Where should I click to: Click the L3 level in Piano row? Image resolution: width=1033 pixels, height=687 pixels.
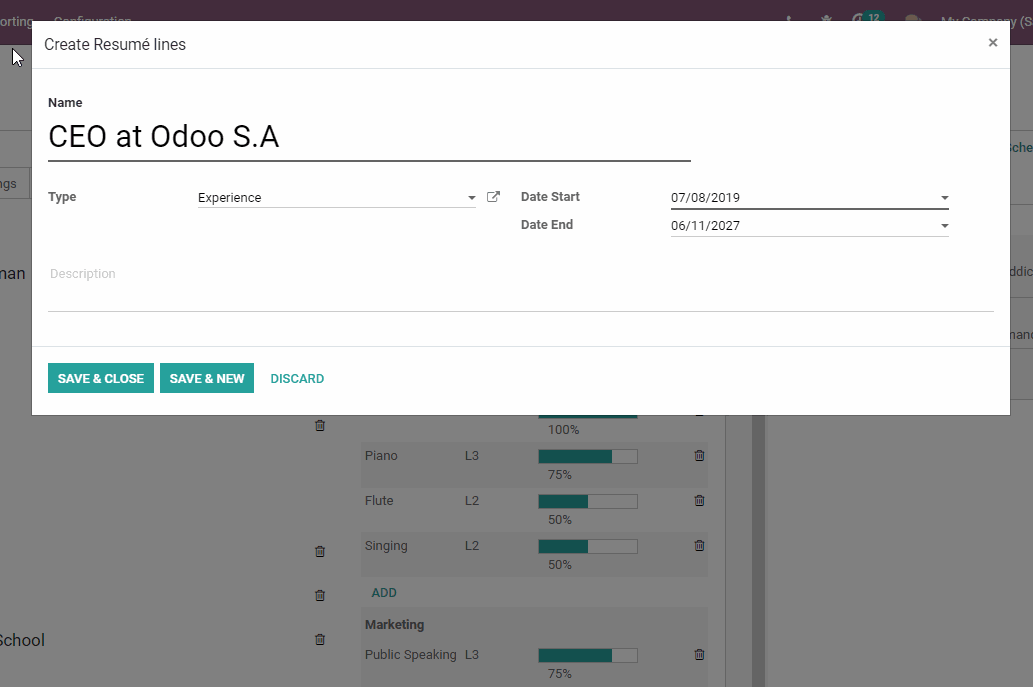coord(472,456)
